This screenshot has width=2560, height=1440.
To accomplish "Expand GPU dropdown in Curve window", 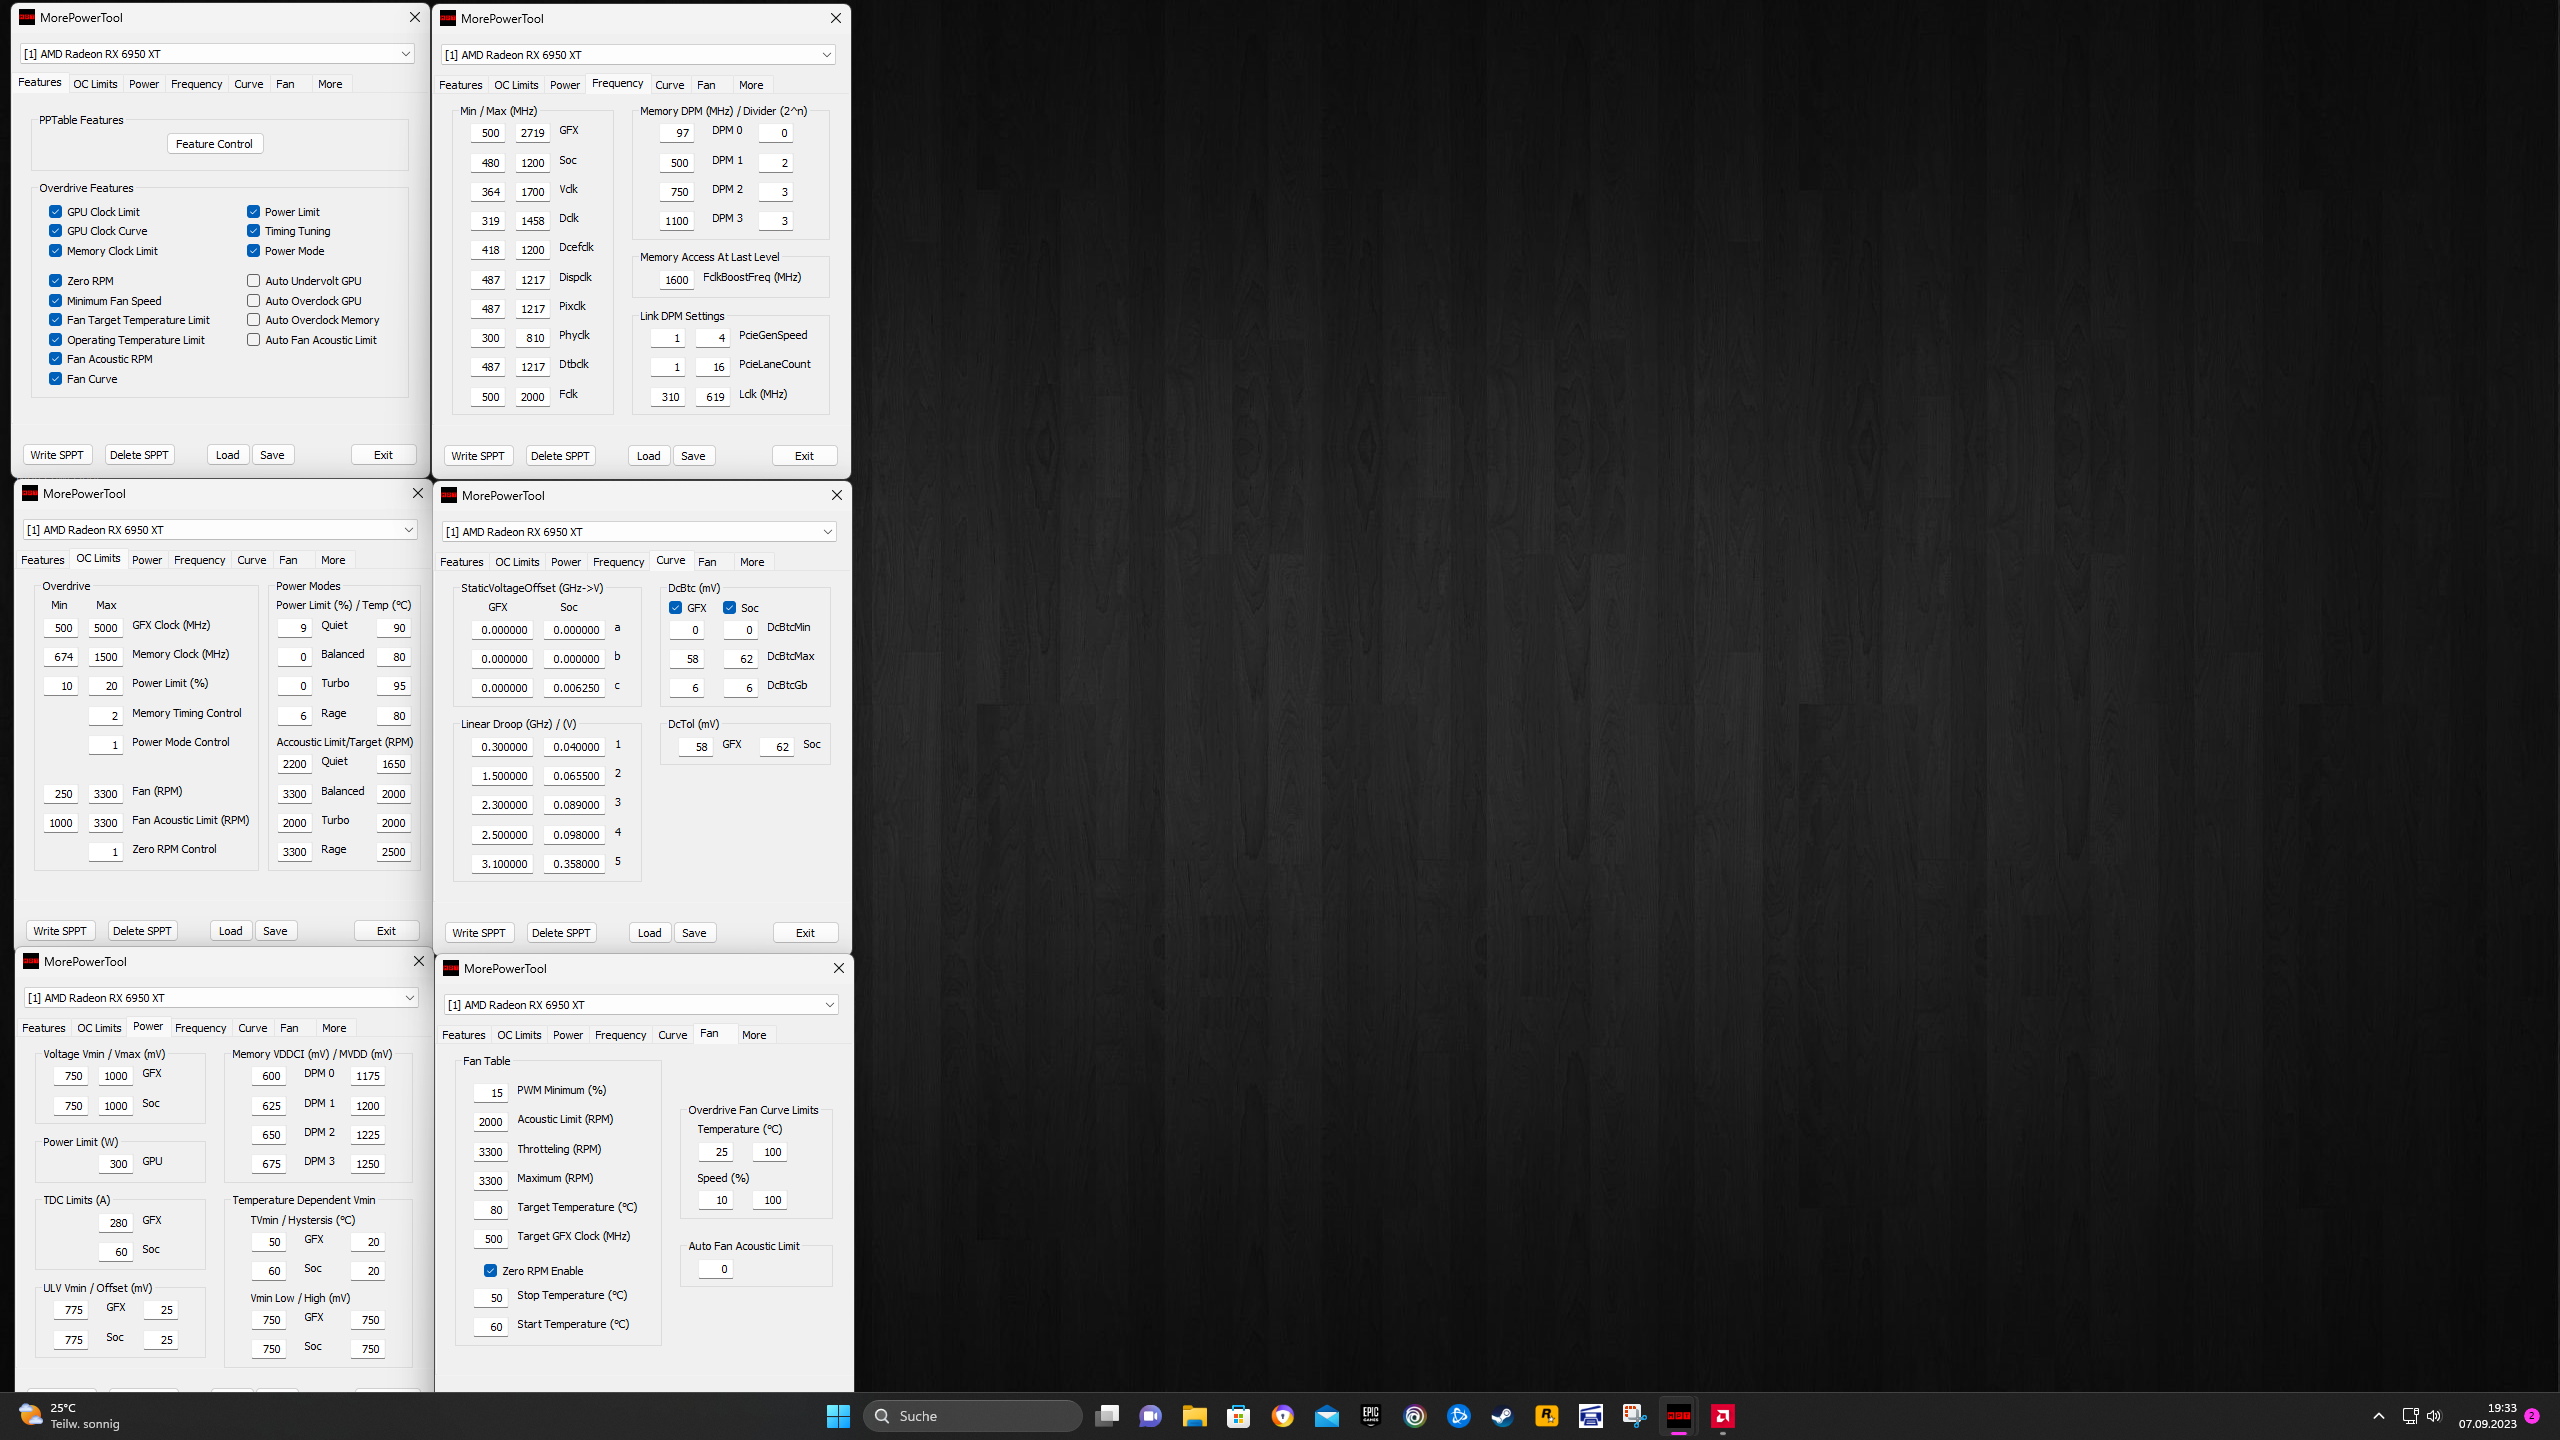I will point(827,532).
